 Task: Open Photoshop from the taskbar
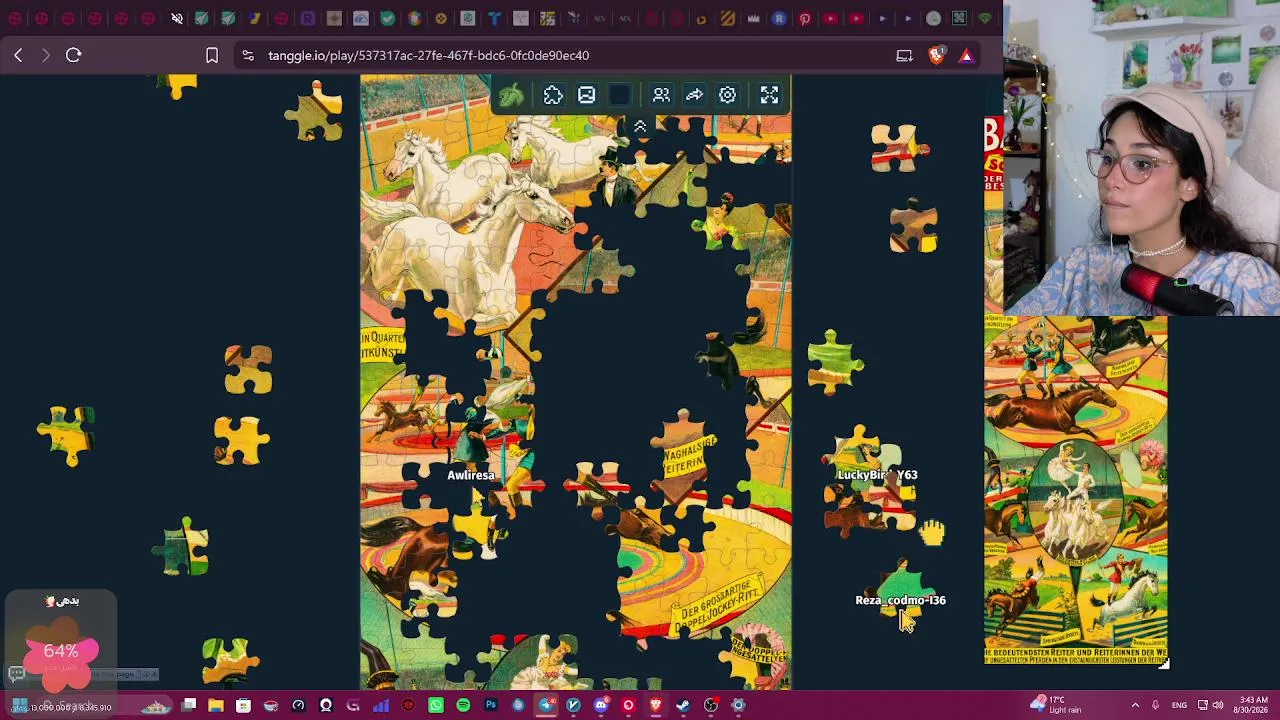tap(490, 705)
